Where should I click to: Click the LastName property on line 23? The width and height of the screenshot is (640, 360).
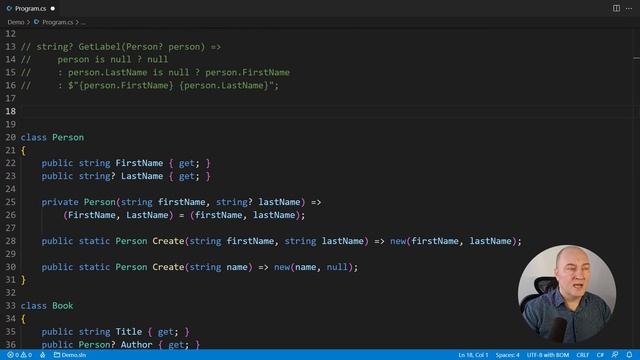click(142, 176)
